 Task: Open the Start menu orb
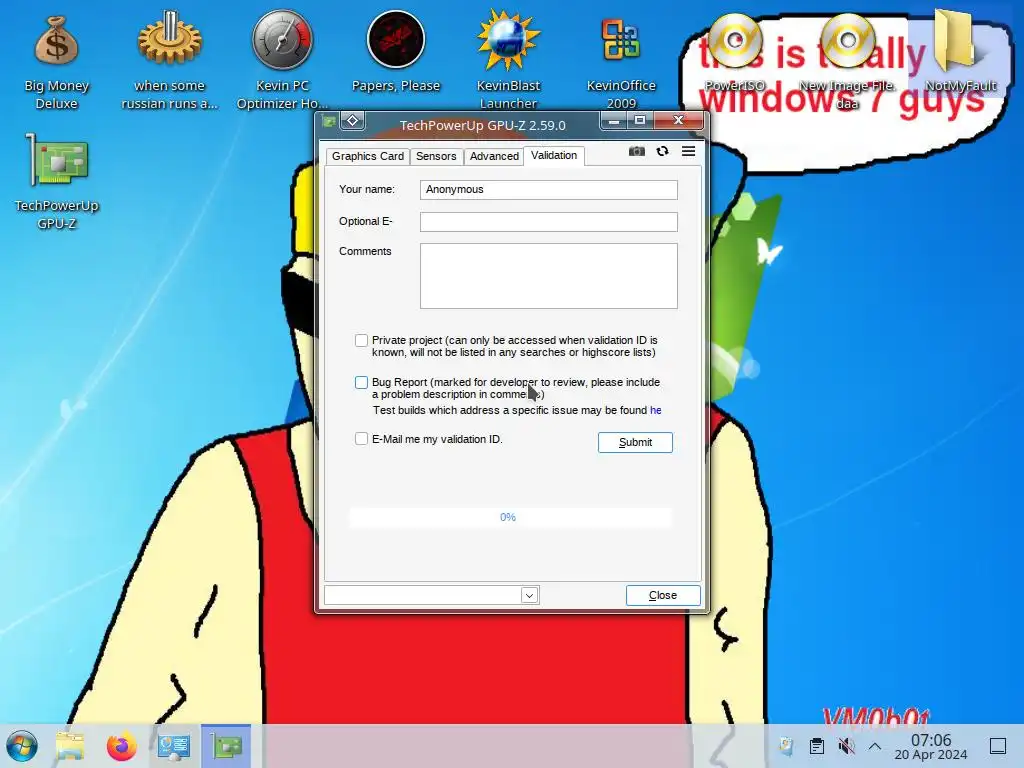click(22, 746)
